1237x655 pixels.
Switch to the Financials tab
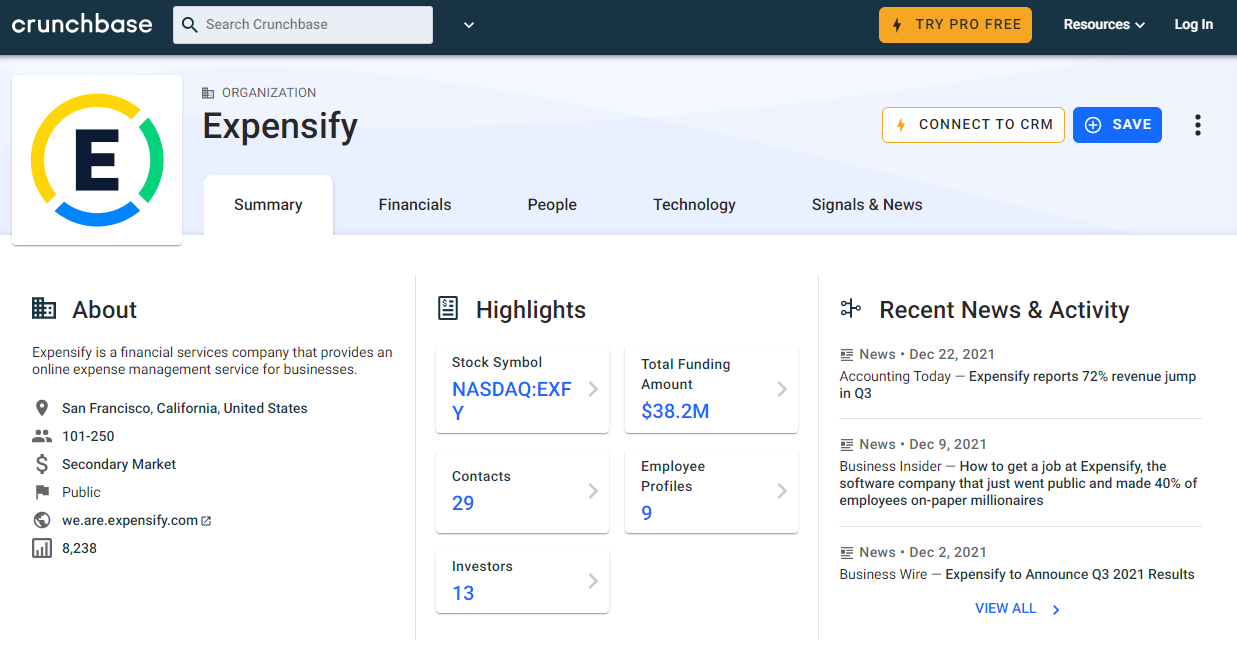click(415, 205)
